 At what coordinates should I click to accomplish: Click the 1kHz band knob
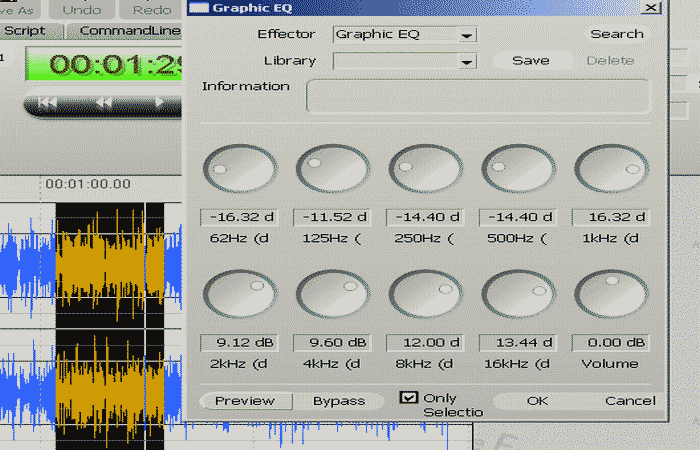pyautogui.click(x=611, y=167)
